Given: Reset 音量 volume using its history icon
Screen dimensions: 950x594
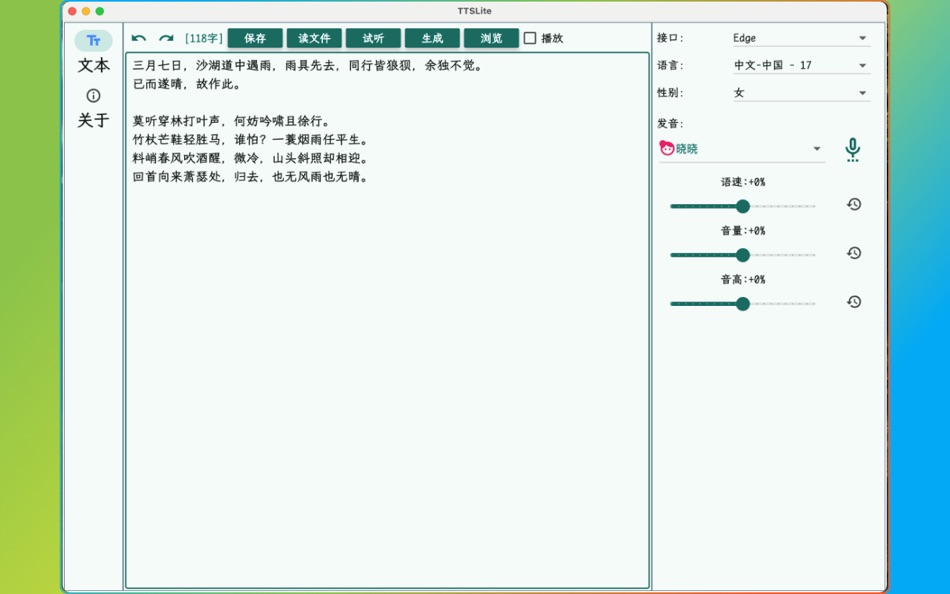Looking at the screenshot, I should click(x=853, y=253).
